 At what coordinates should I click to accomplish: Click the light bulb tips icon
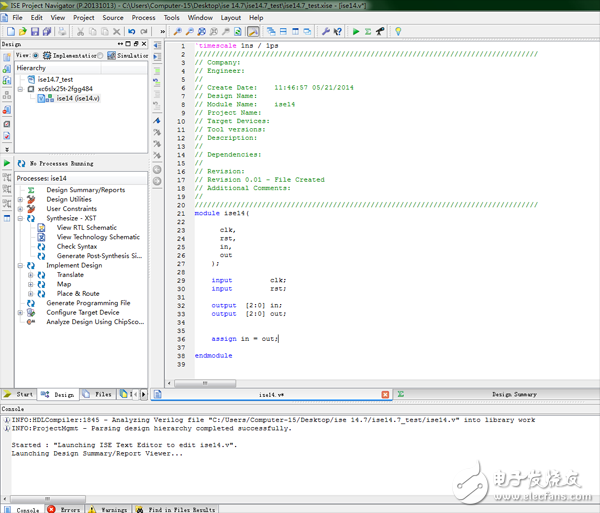pos(397,32)
